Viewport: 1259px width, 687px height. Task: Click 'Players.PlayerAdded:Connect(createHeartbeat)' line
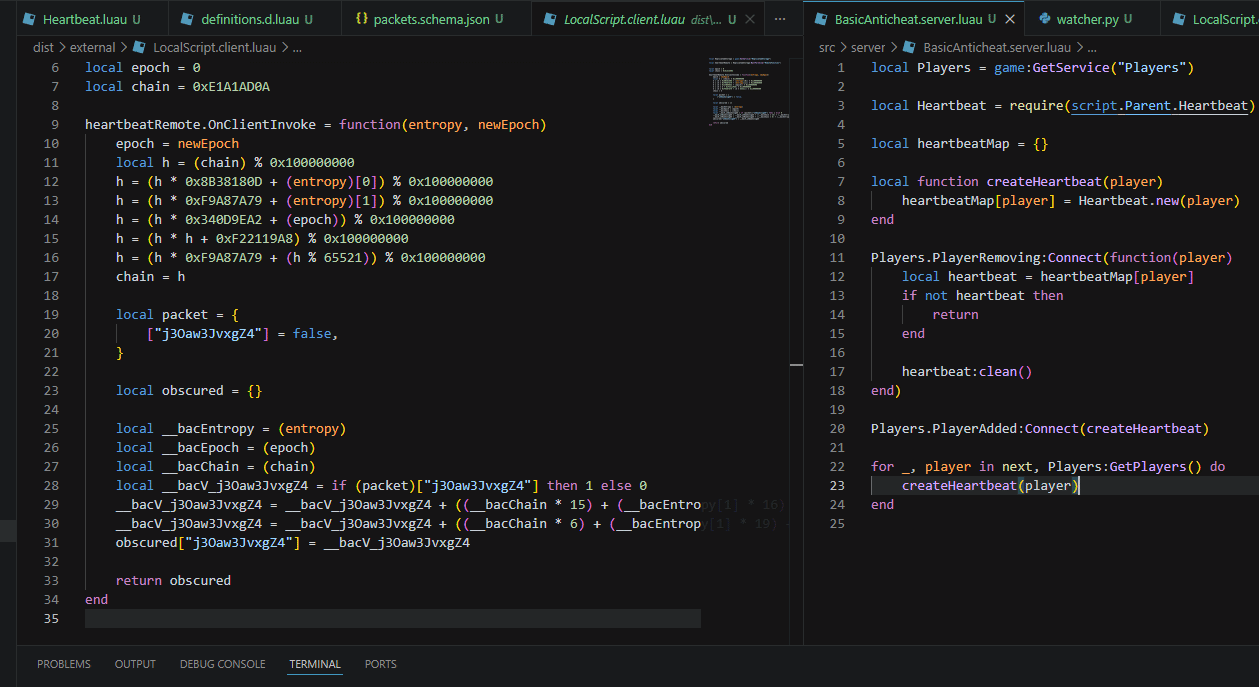pos(1040,428)
